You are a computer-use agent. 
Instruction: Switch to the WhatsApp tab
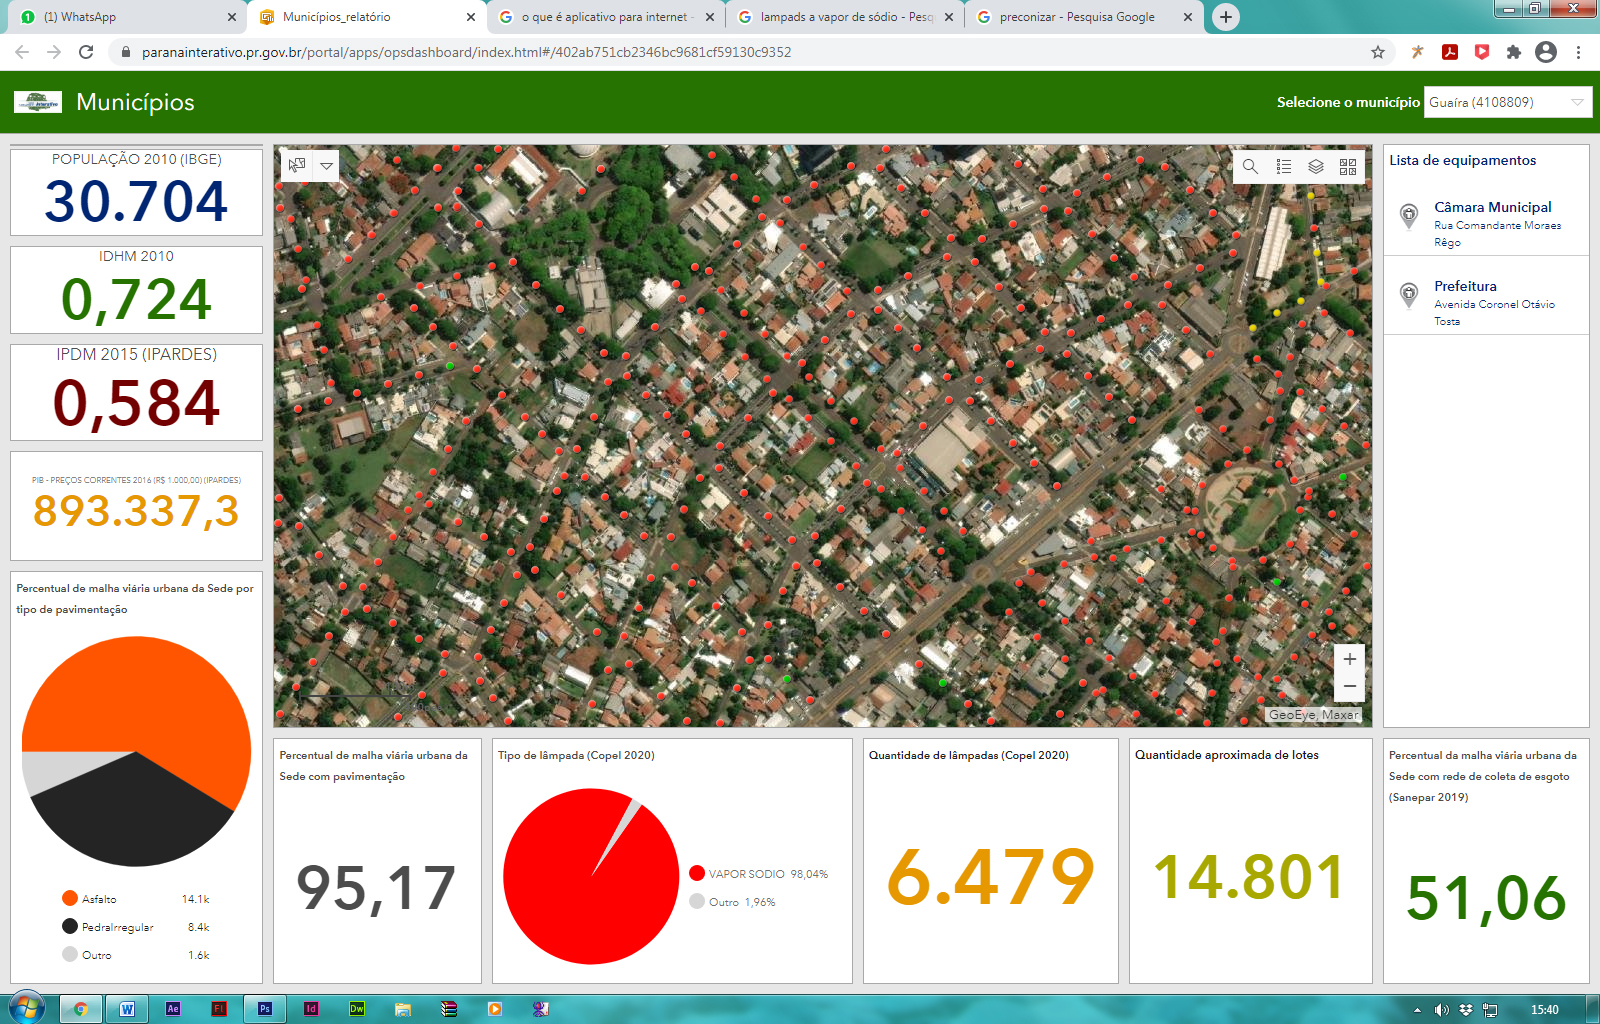click(x=120, y=17)
